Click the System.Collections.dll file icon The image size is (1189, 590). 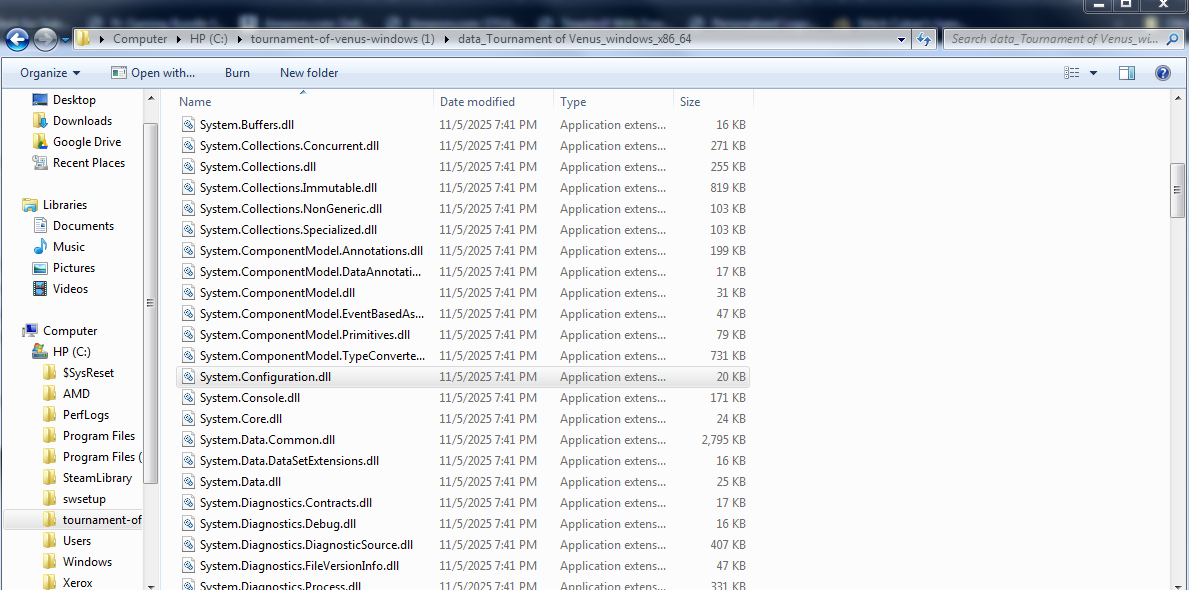[x=189, y=167]
